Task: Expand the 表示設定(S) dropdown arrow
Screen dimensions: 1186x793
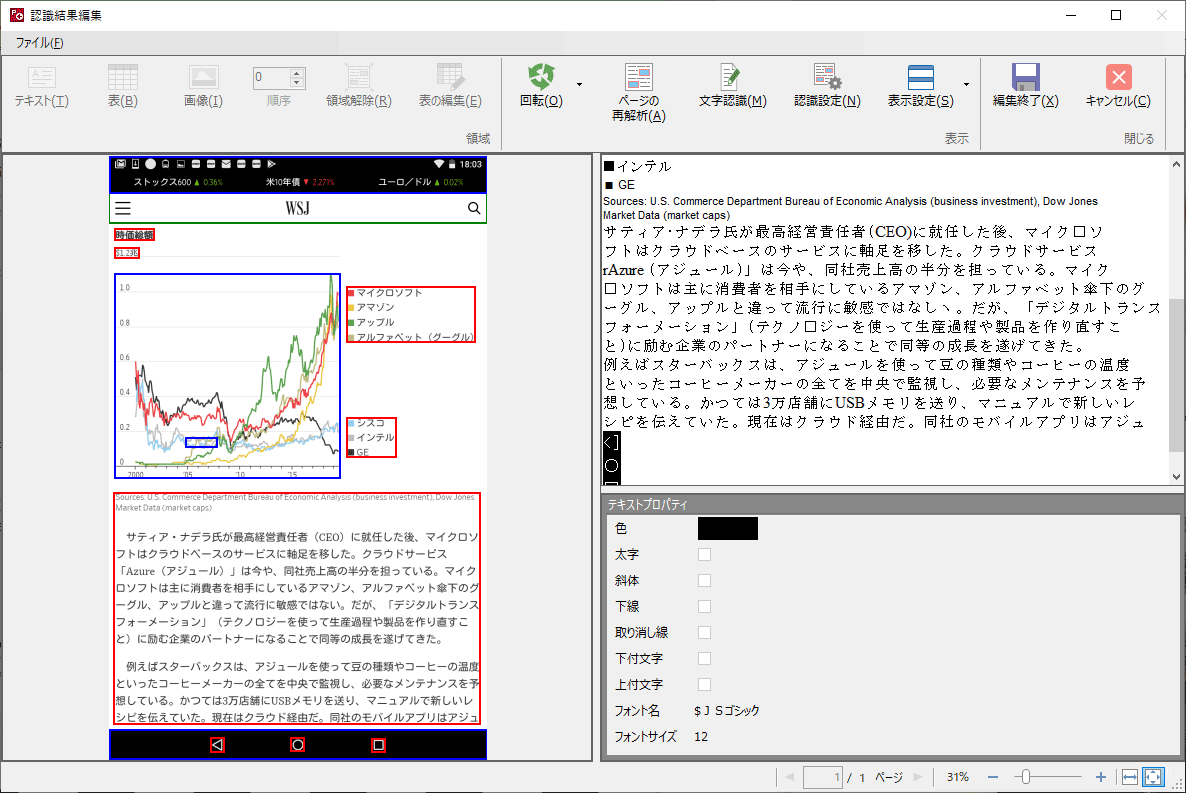Action: click(x=966, y=84)
